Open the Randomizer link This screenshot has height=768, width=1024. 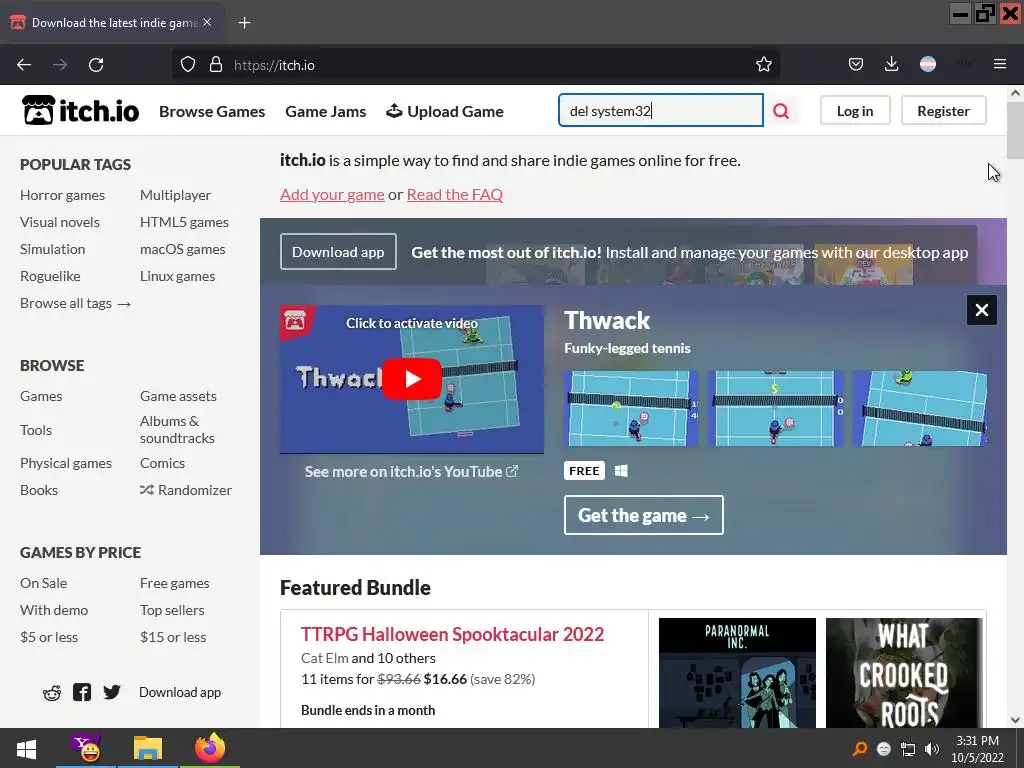click(x=186, y=490)
